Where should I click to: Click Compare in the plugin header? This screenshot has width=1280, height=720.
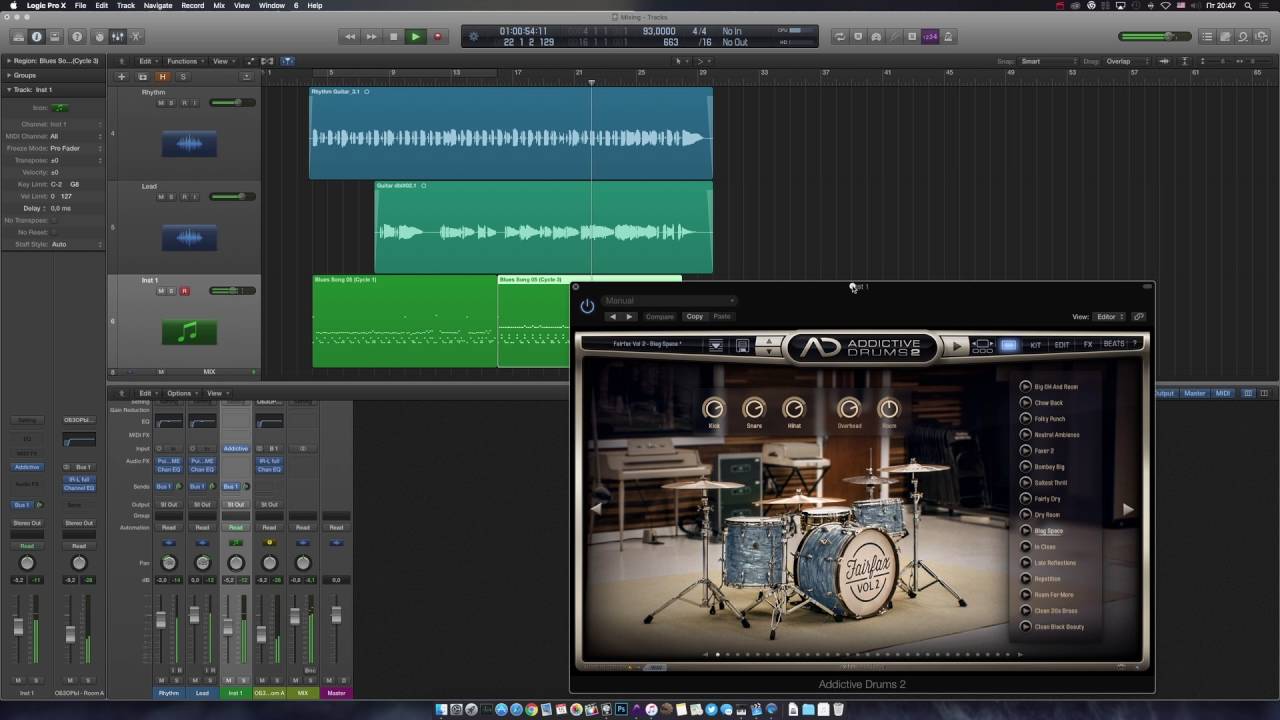pos(660,316)
